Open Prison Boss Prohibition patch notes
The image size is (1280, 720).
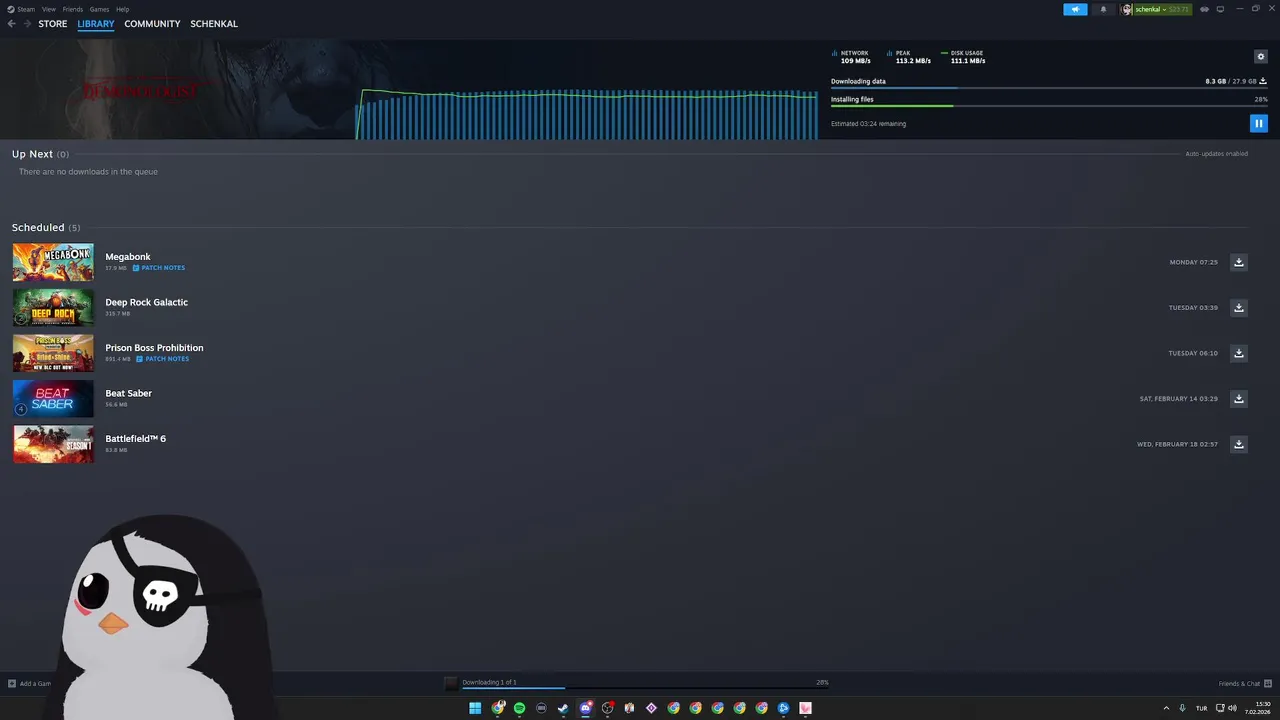point(162,359)
